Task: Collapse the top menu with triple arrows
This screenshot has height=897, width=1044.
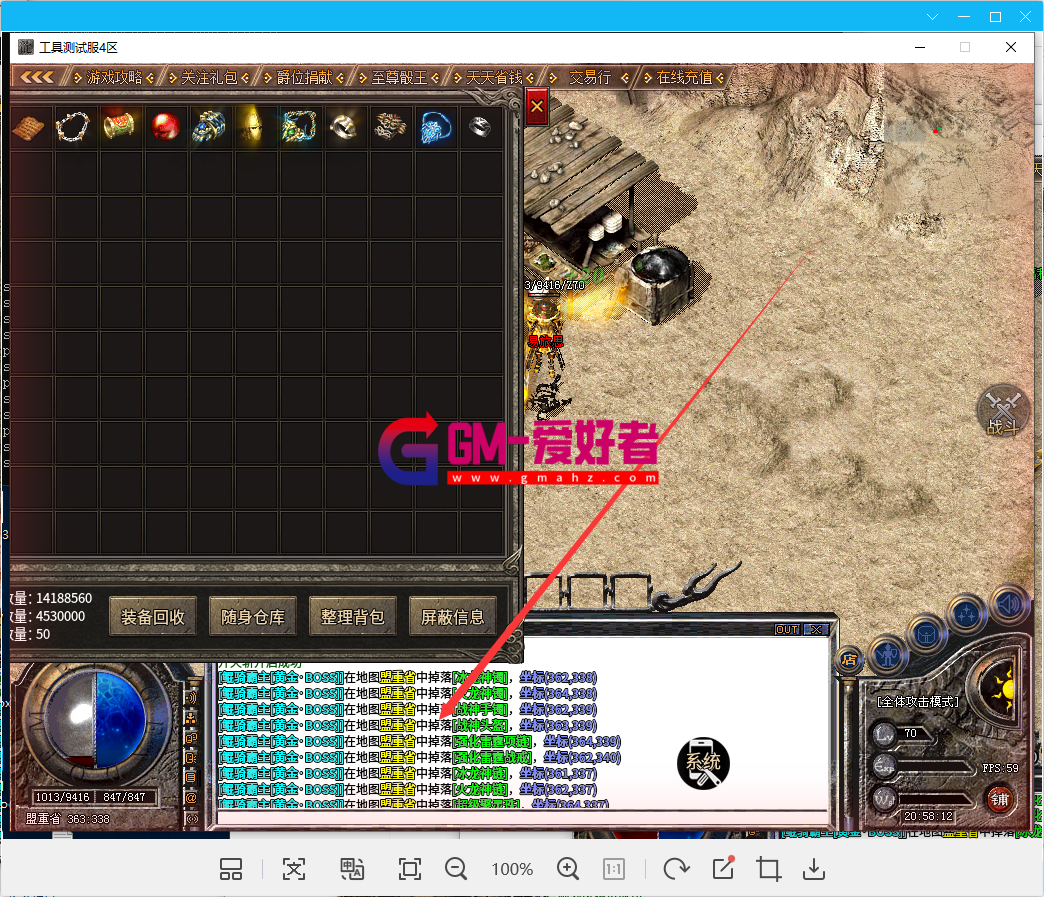Action: pos(37,77)
